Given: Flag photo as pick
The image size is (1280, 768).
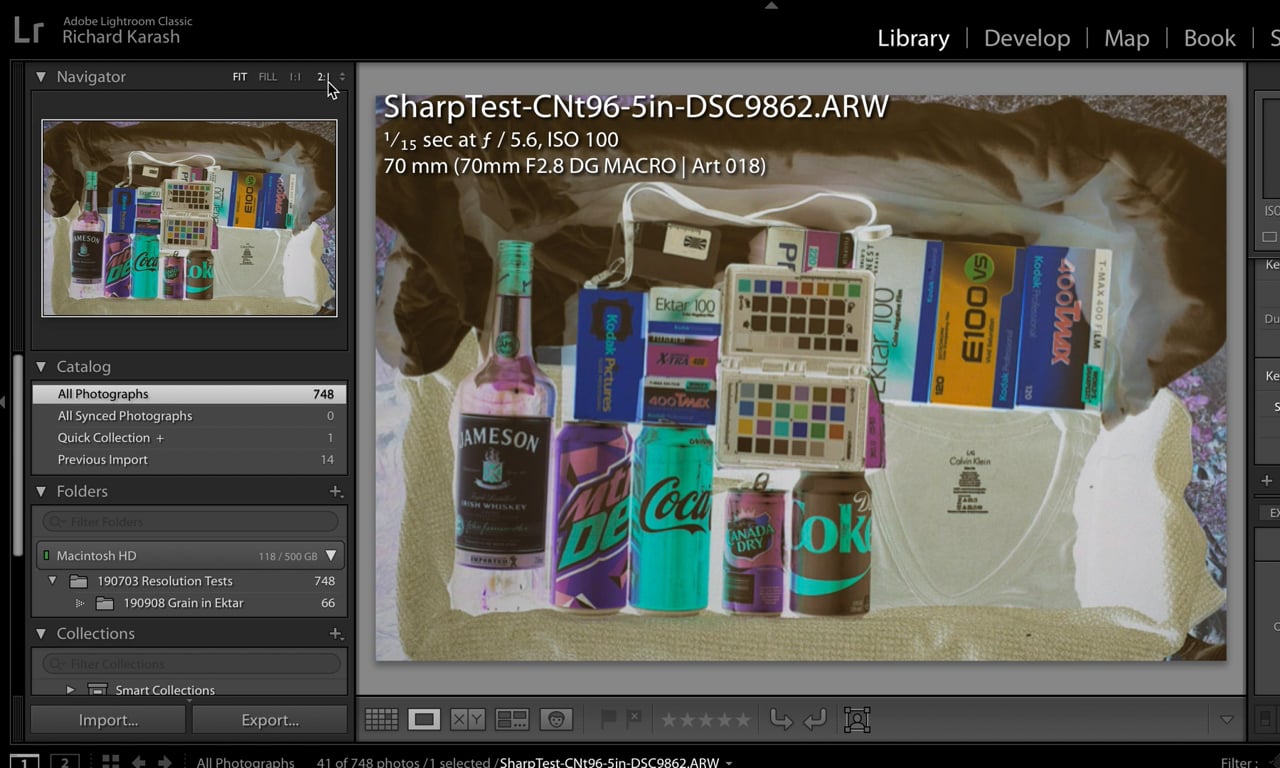Looking at the screenshot, I should (608, 719).
